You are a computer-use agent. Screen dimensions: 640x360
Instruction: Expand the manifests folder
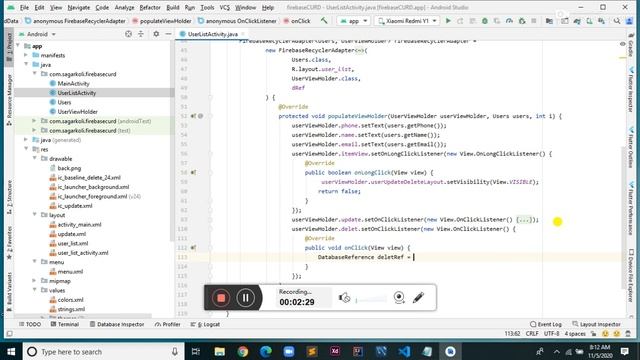click(x=26, y=55)
